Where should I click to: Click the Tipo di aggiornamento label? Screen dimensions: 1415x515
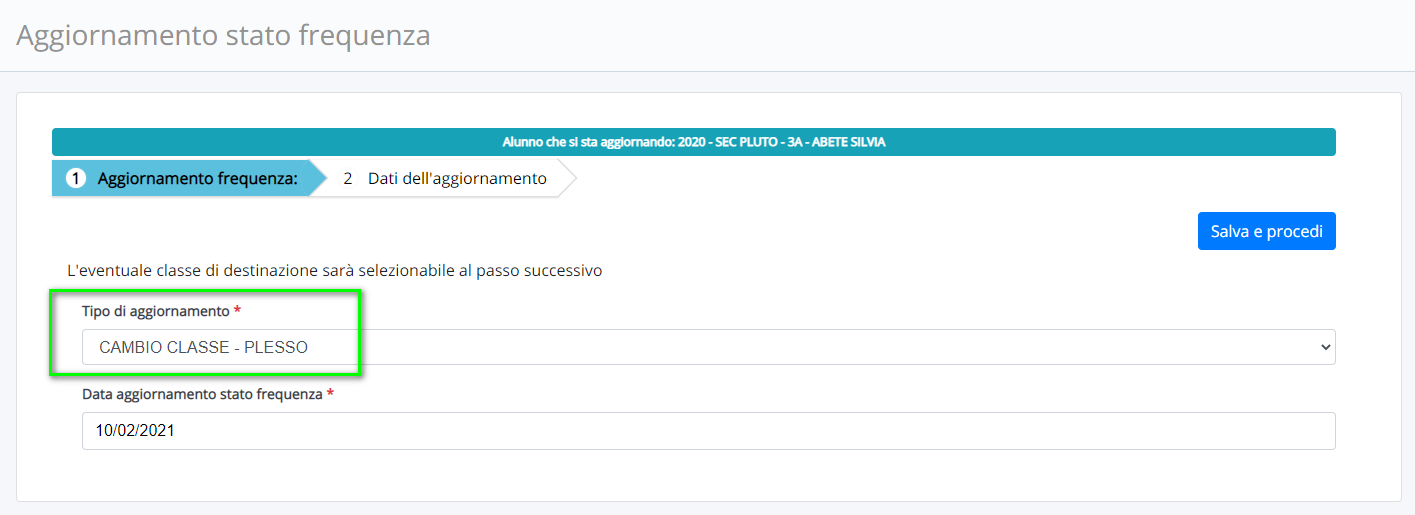point(155,311)
